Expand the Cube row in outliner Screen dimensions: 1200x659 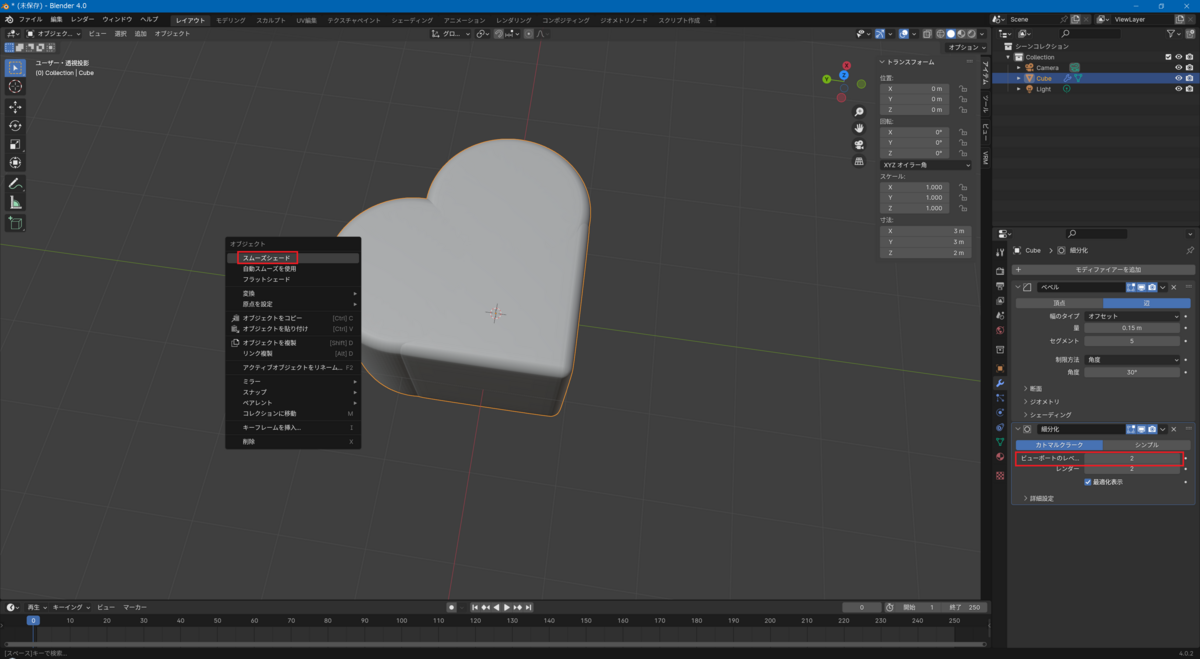(1019, 78)
